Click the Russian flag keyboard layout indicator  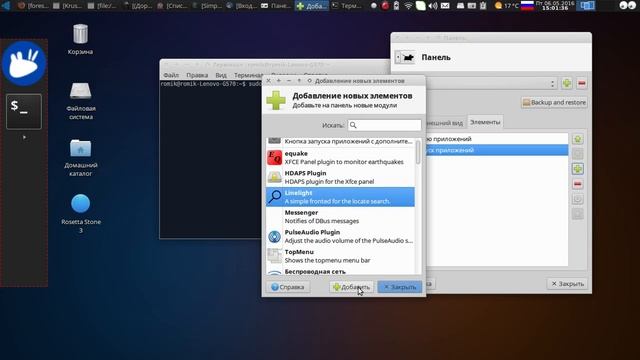tap(527, 6)
